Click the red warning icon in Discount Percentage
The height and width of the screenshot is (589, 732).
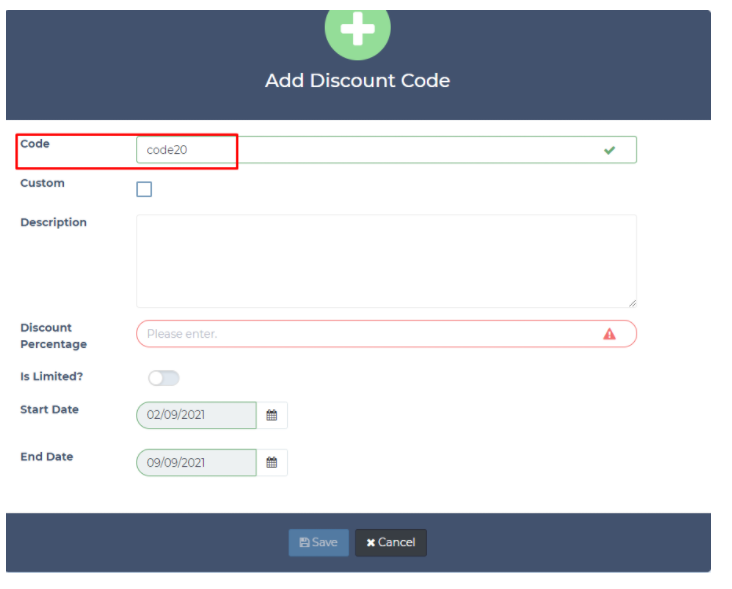point(609,334)
